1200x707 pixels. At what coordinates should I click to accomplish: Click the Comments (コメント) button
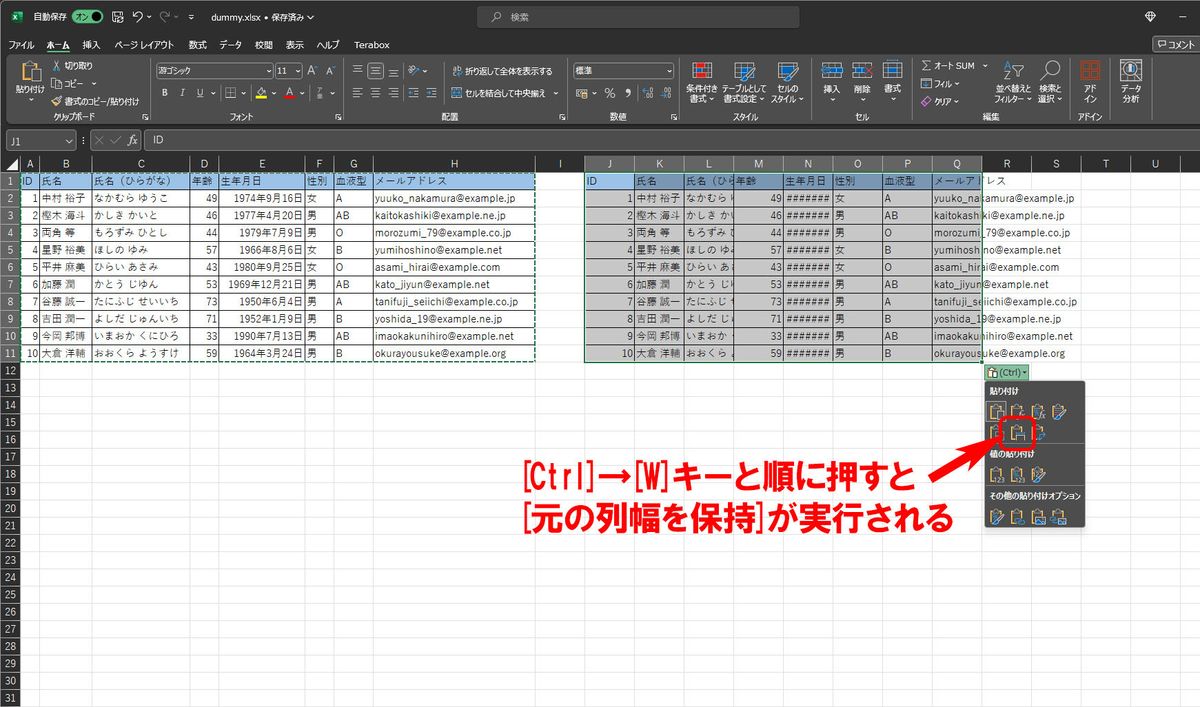pos(1175,44)
